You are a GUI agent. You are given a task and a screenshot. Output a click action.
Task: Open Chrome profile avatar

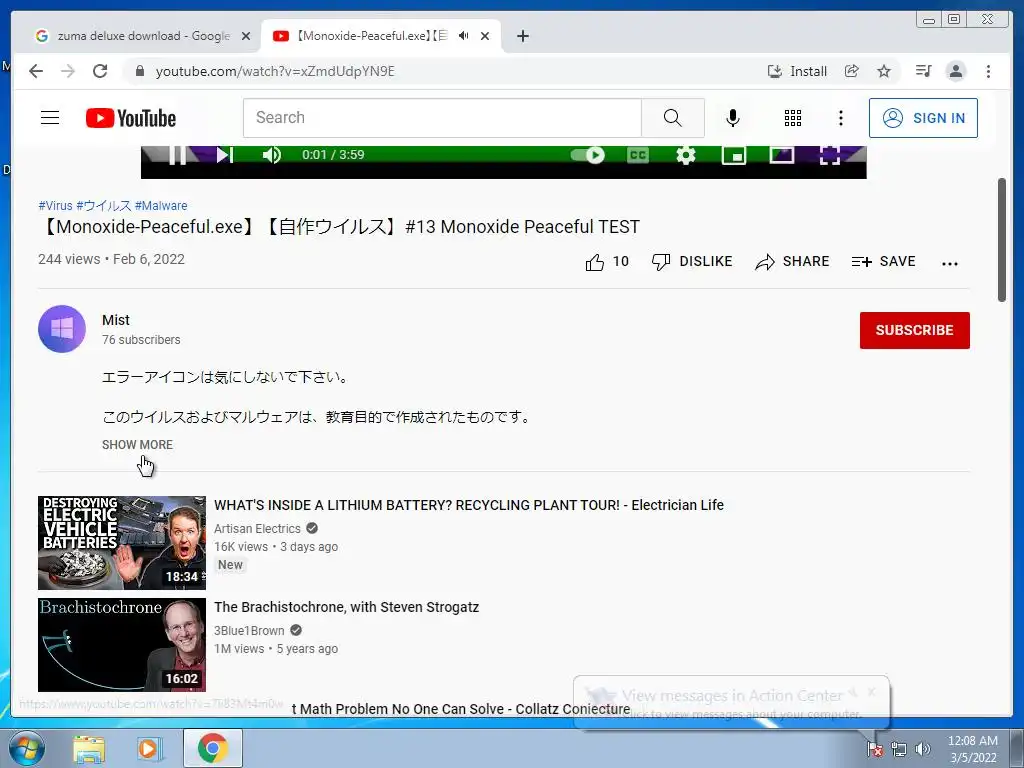pos(955,71)
